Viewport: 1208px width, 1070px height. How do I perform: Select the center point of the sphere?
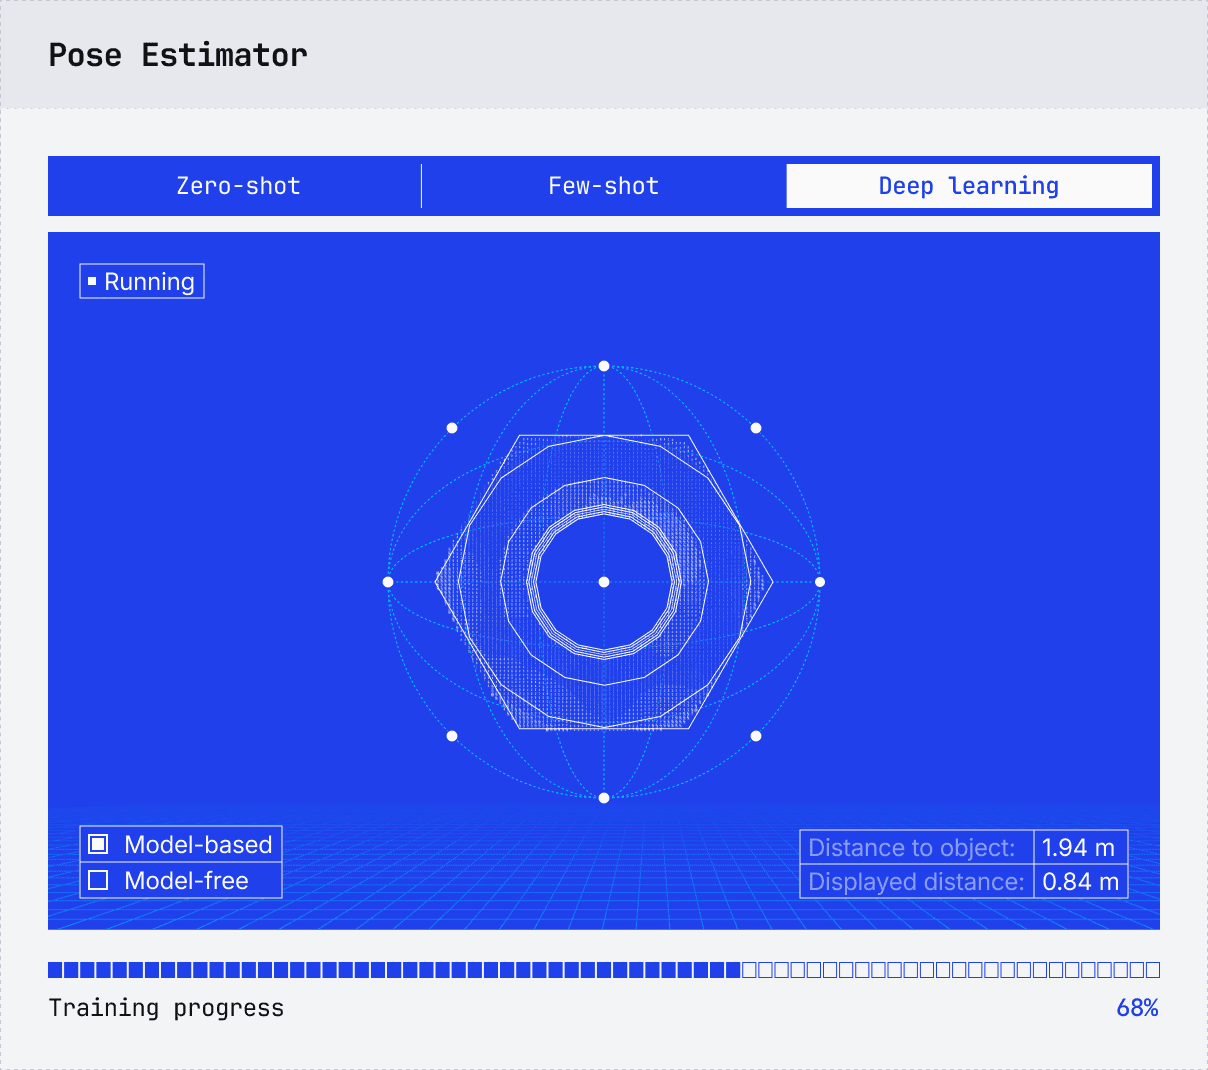(604, 582)
